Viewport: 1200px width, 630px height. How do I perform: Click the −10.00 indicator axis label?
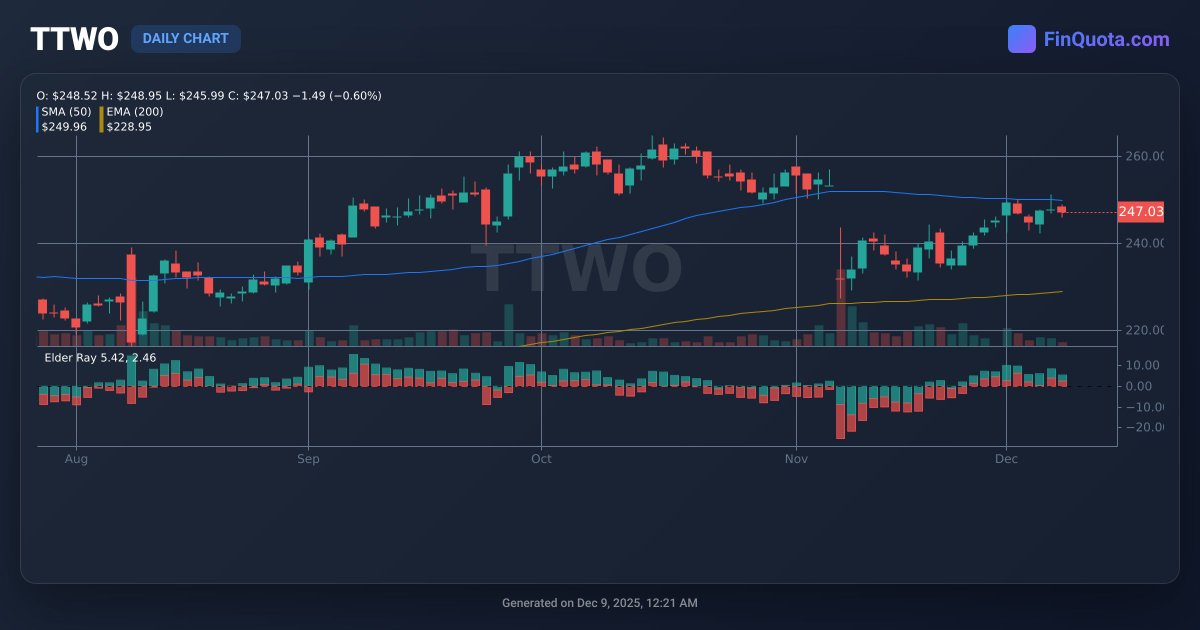point(1143,407)
